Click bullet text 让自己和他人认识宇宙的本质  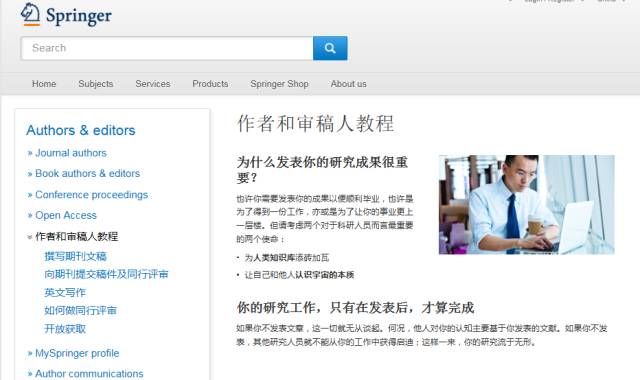(299, 275)
